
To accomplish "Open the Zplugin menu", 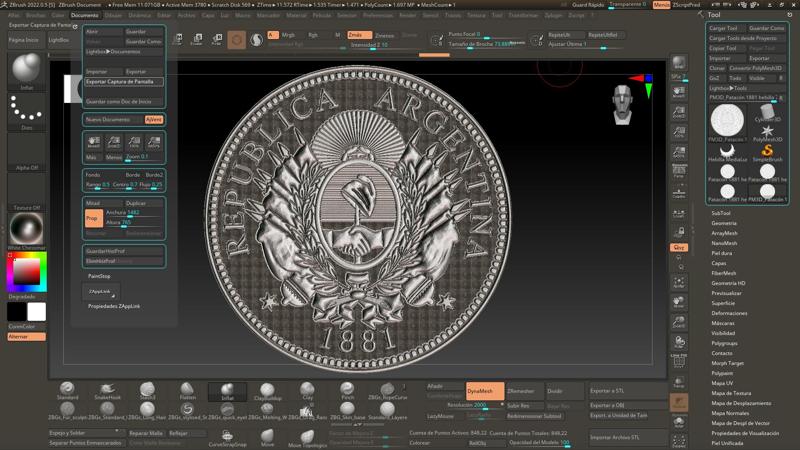I will click(x=553, y=15).
